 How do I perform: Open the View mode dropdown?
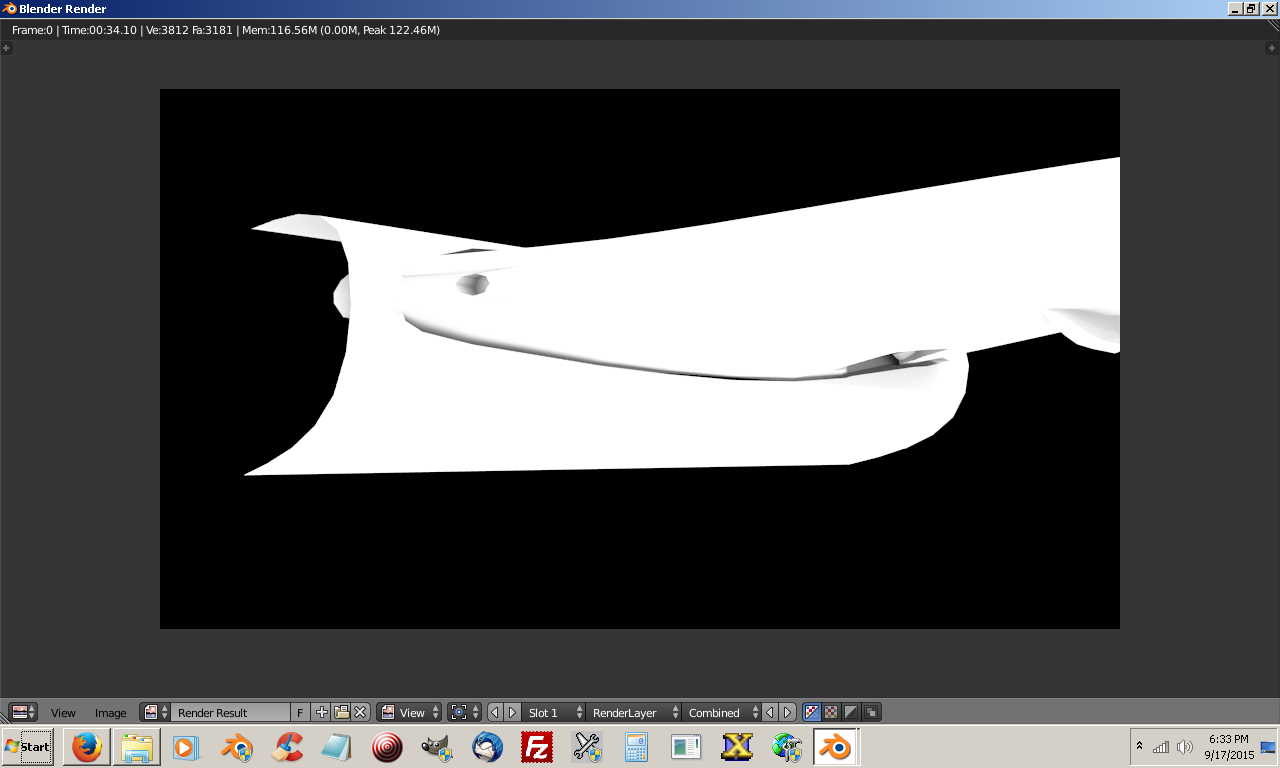click(x=409, y=712)
